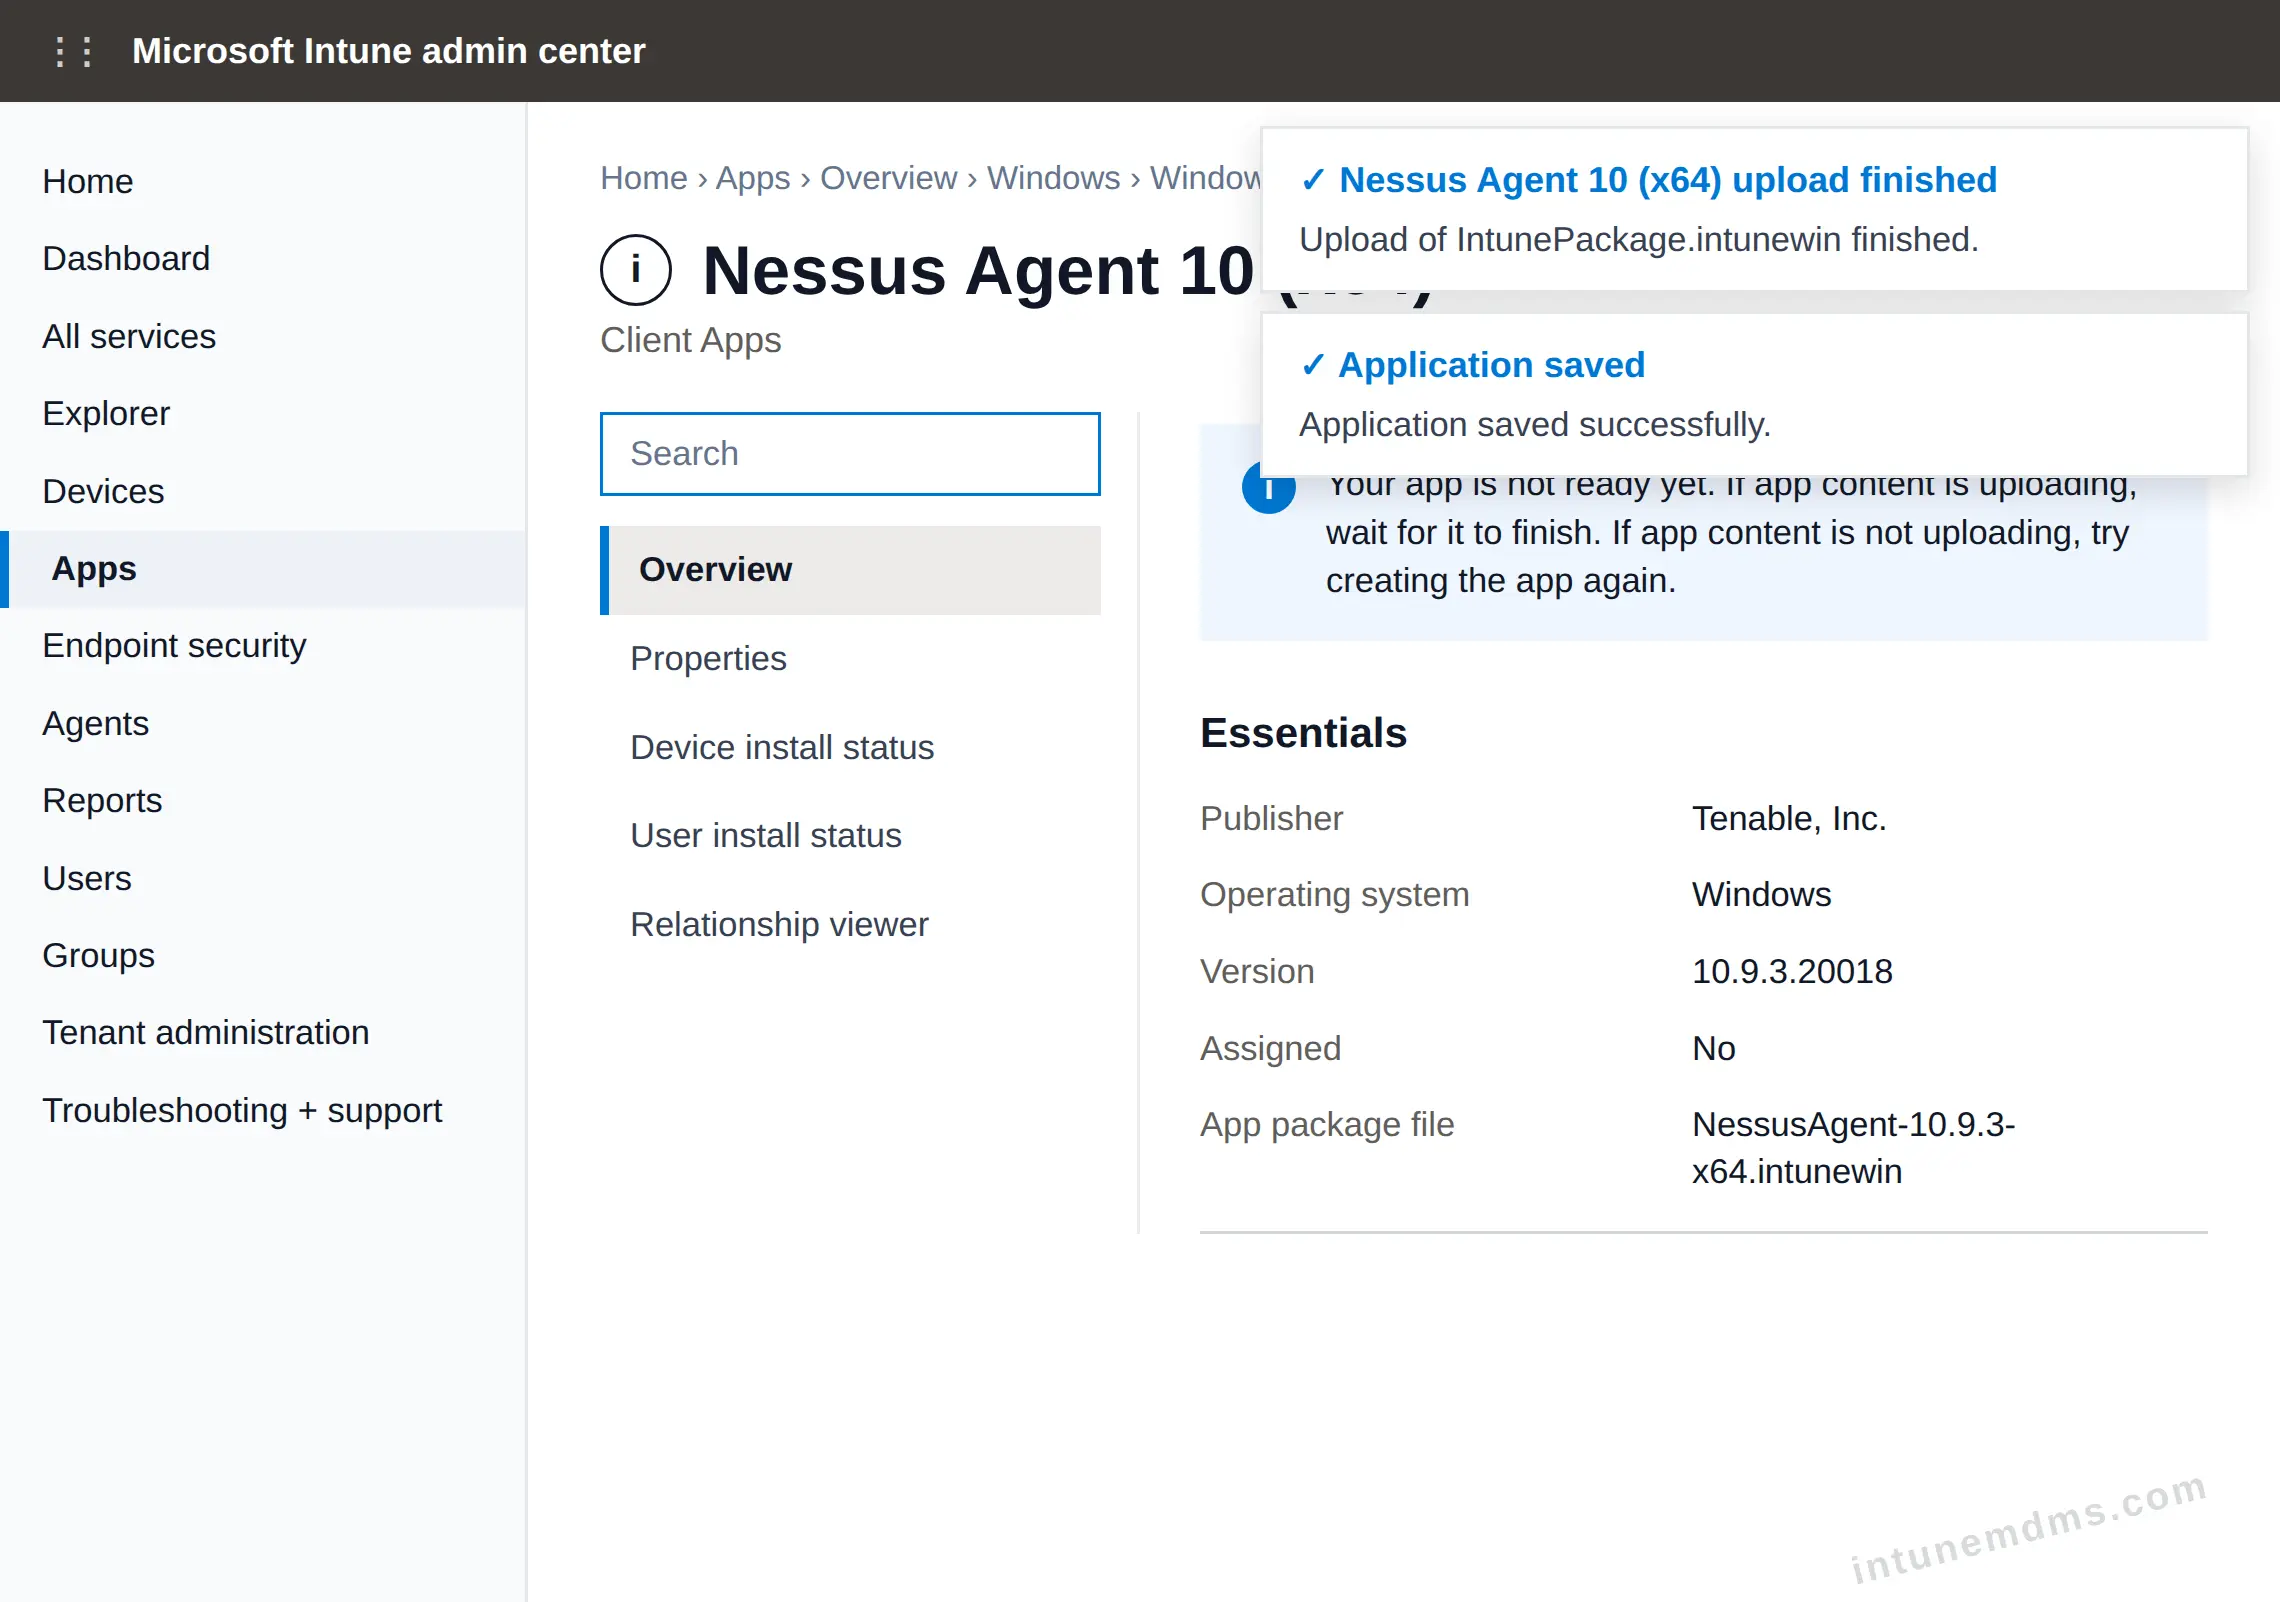Click Application saved notification title
Image resolution: width=2280 pixels, height=1602 pixels.
tap(1492, 365)
